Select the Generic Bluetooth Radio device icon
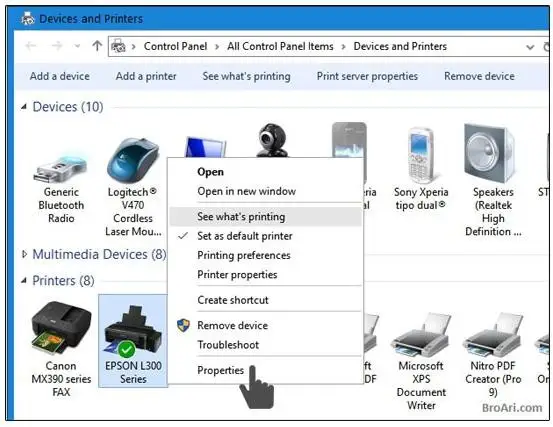Screen dimensions: 553x427 tap(61, 168)
